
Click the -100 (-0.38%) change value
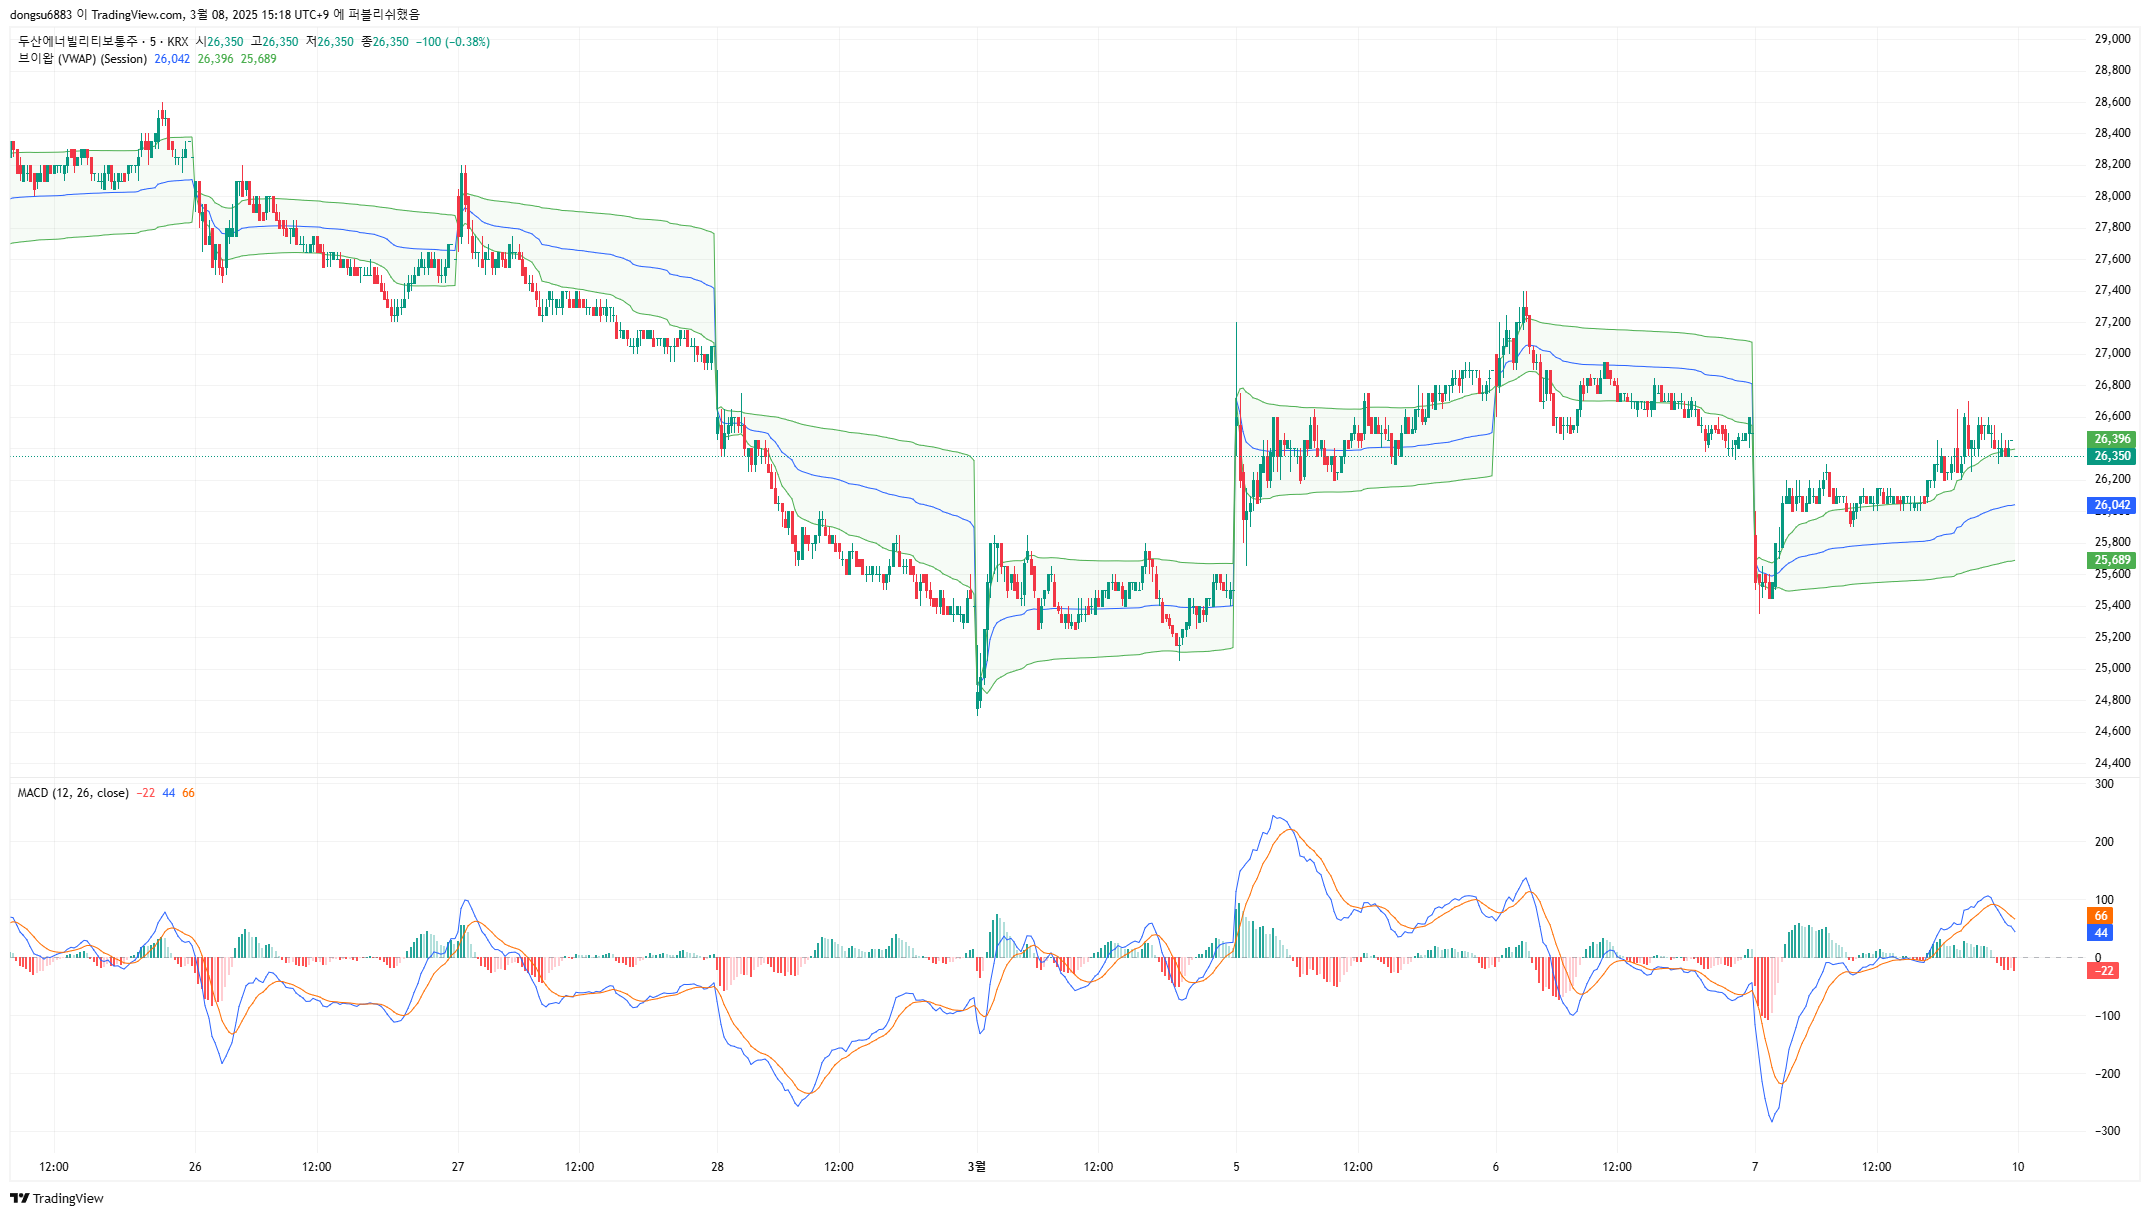pos(453,42)
